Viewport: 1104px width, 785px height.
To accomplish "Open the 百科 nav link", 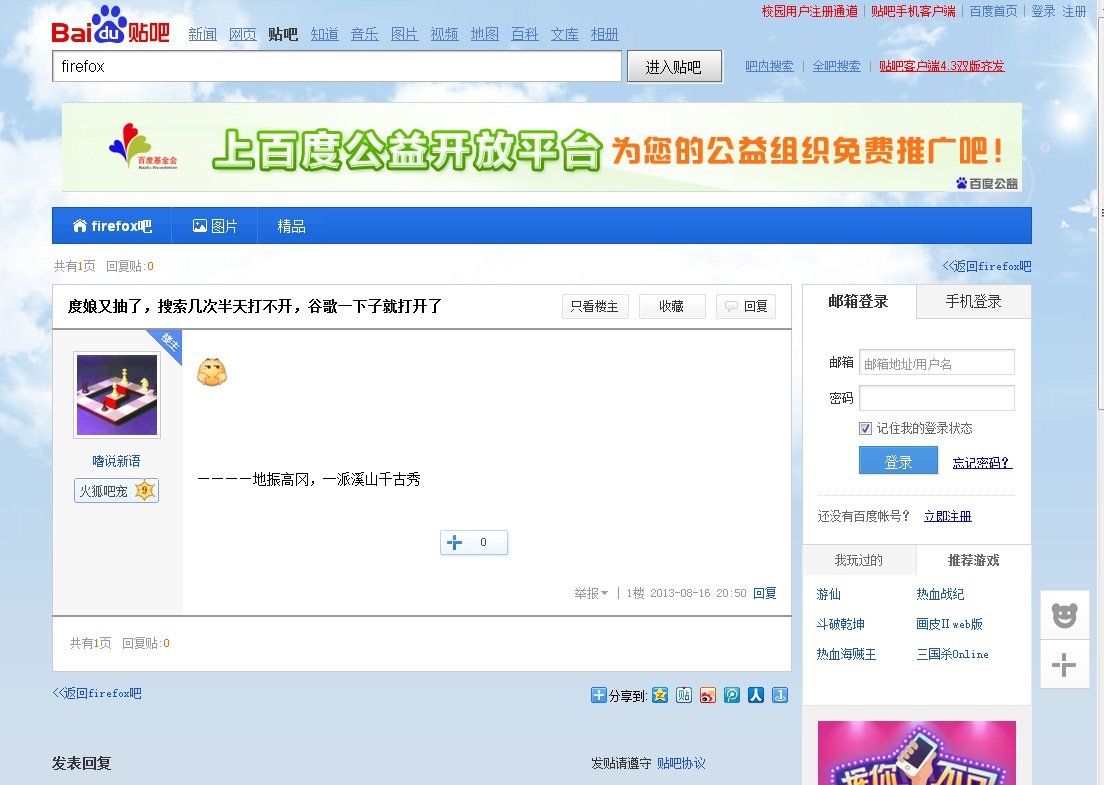I will 525,34.
